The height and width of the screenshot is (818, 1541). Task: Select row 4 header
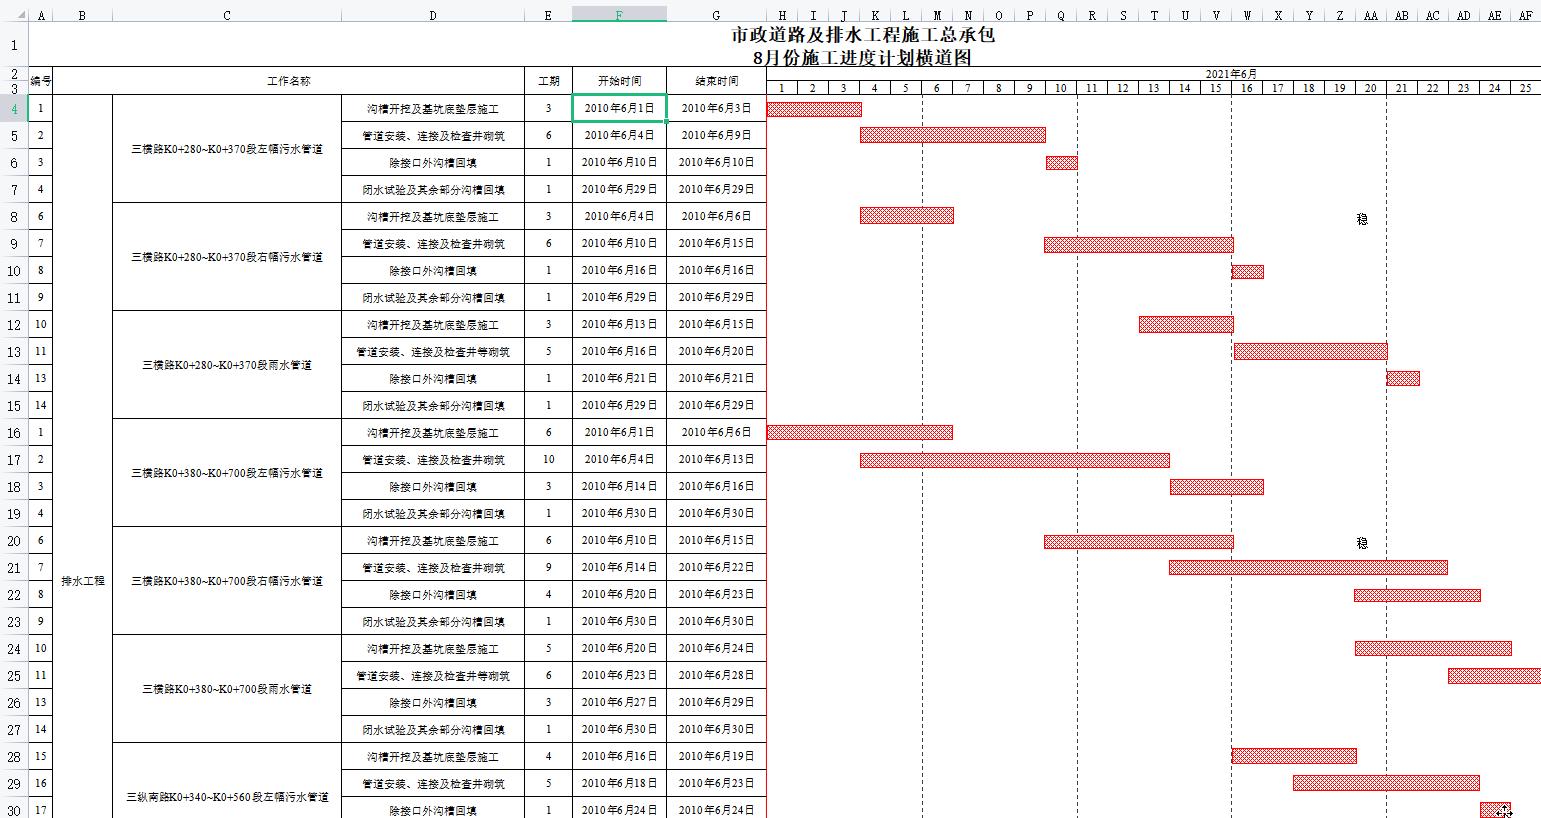tap(14, 108)
